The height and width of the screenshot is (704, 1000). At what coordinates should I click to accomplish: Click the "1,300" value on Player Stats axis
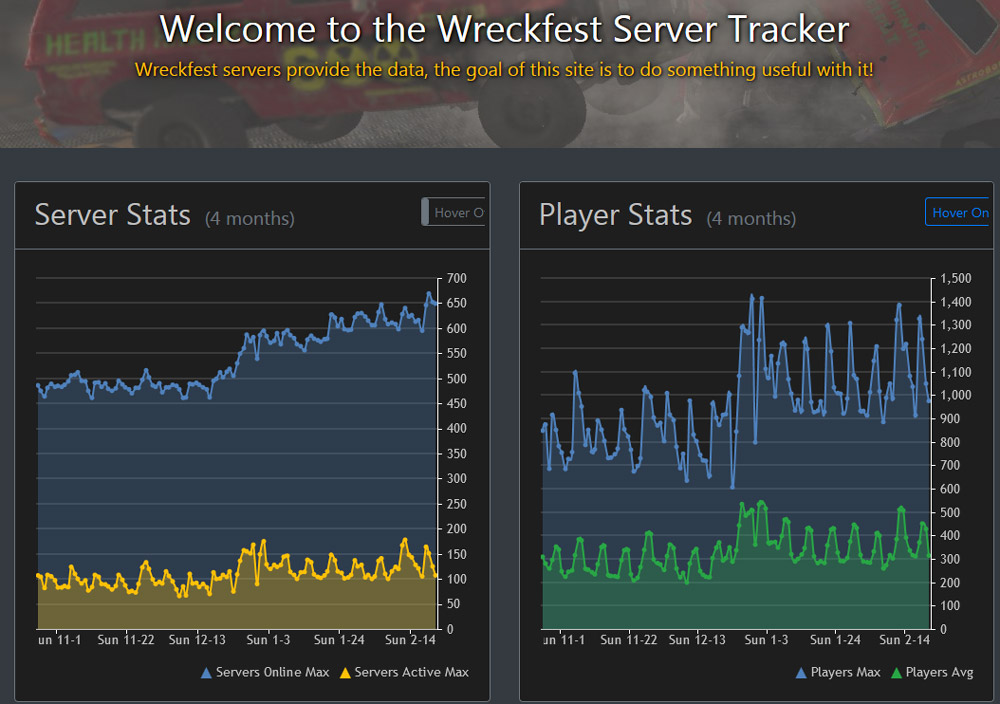(x=956, y=325)
